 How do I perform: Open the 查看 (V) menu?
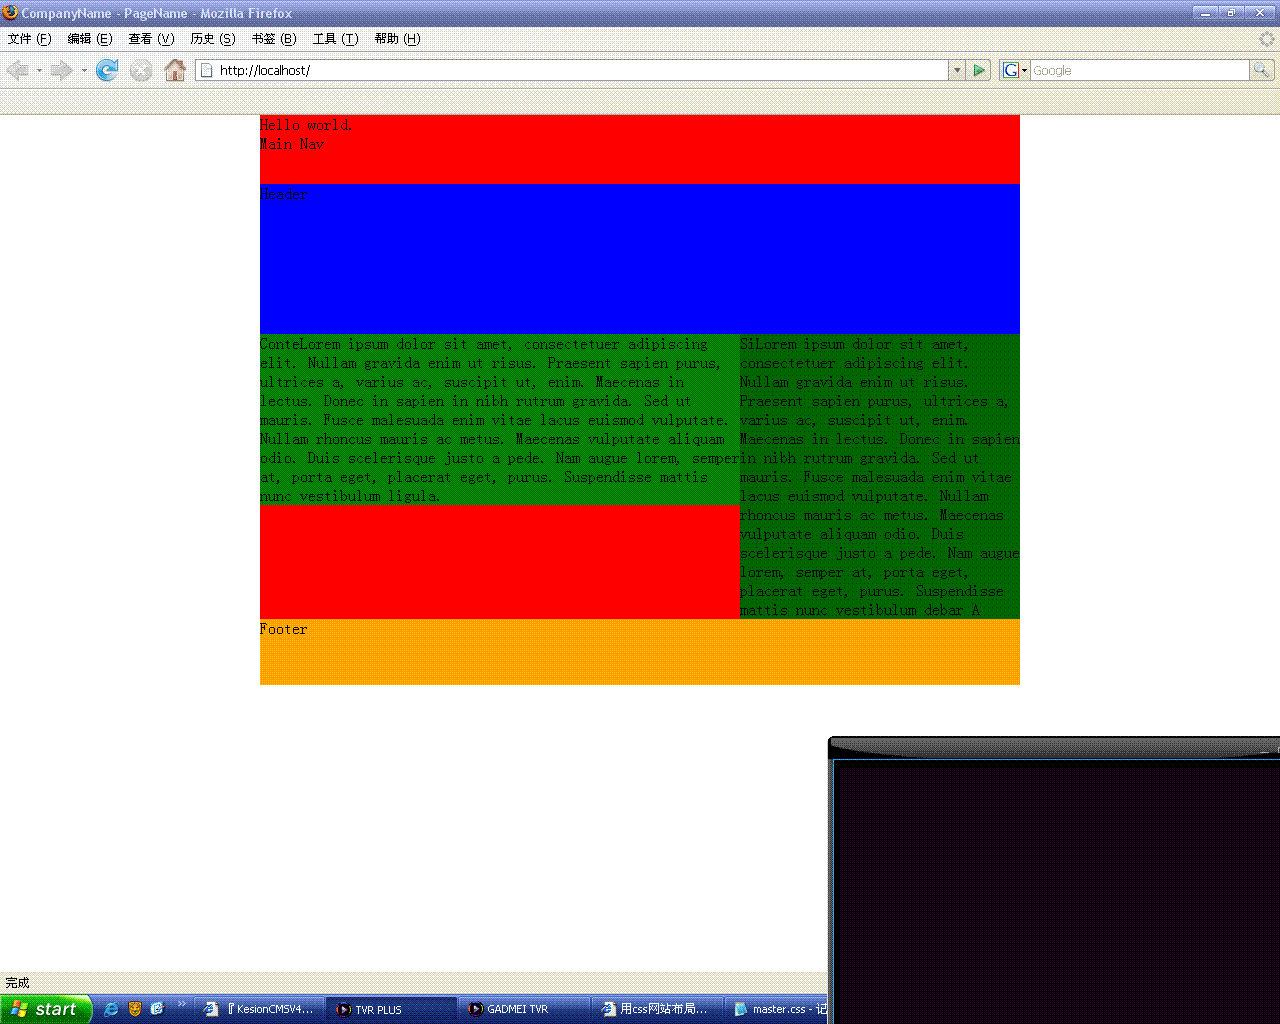(x=151, y=39)
